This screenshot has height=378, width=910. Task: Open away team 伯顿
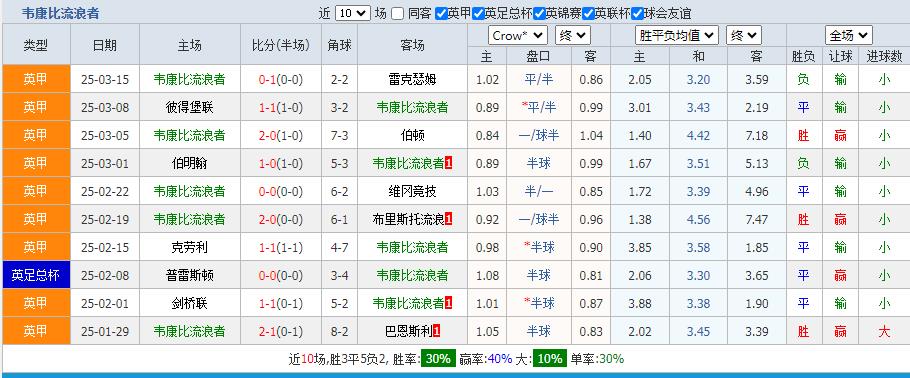pos(412,135)
